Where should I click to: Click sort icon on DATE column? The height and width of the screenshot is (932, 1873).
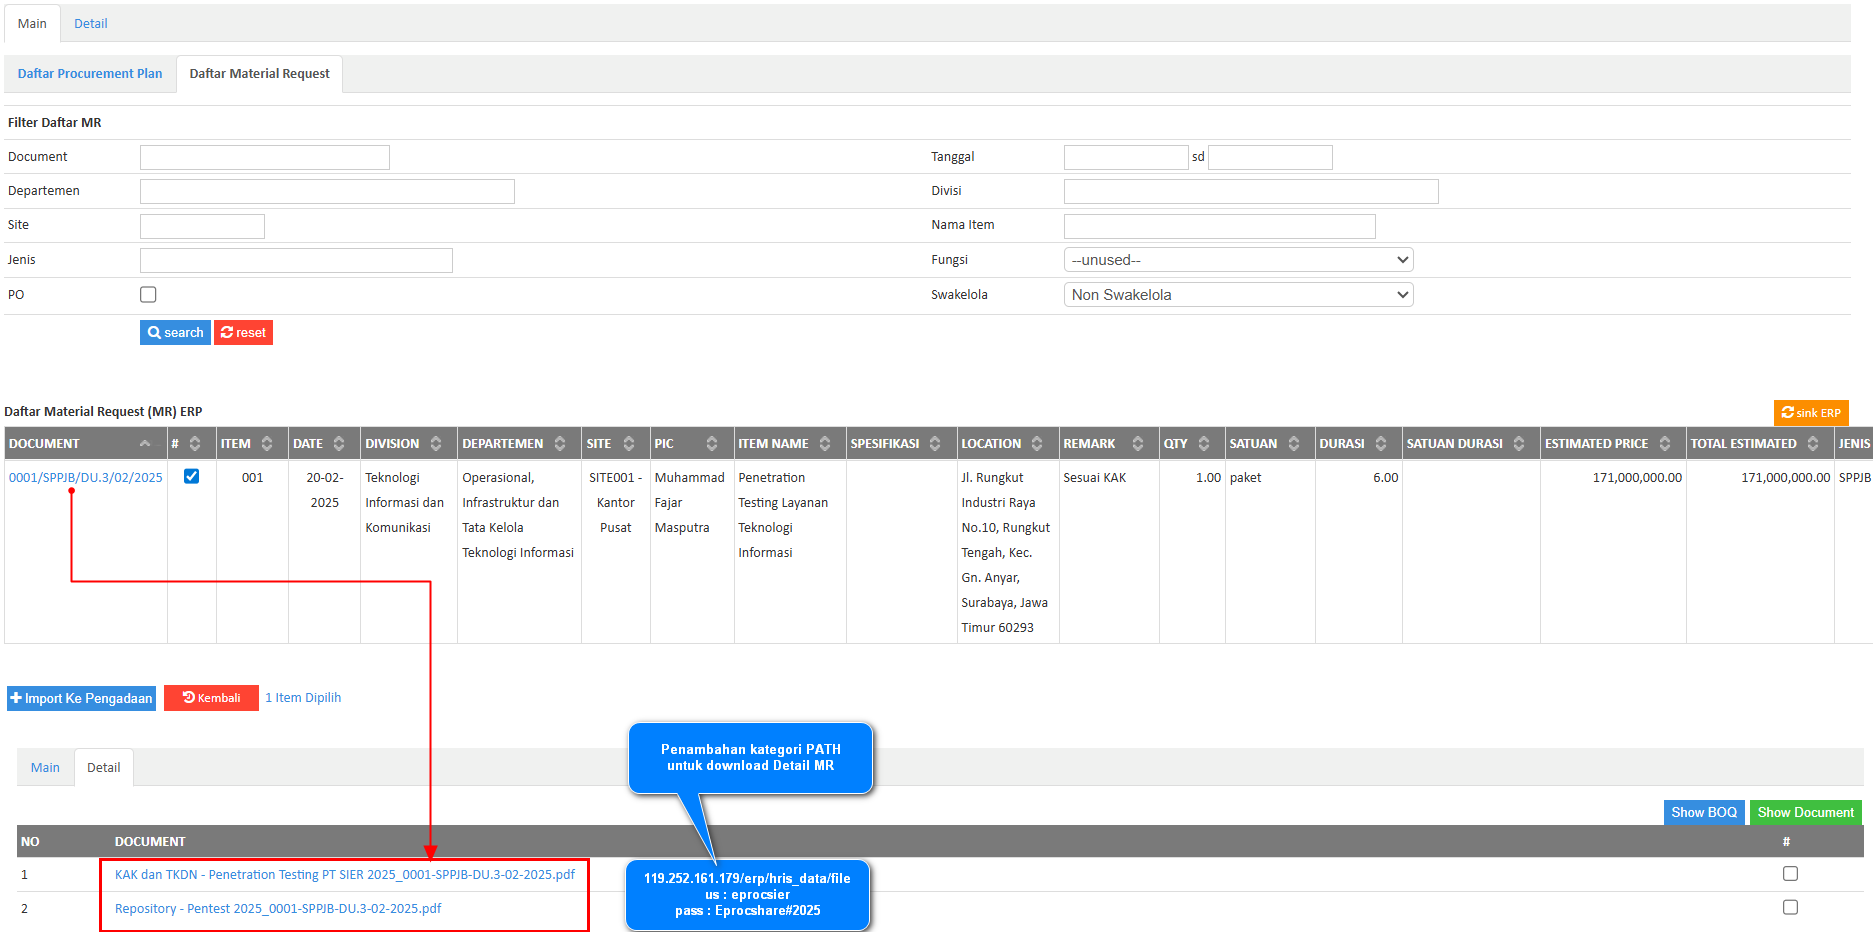pyautogui.click(x=339, y=444)
